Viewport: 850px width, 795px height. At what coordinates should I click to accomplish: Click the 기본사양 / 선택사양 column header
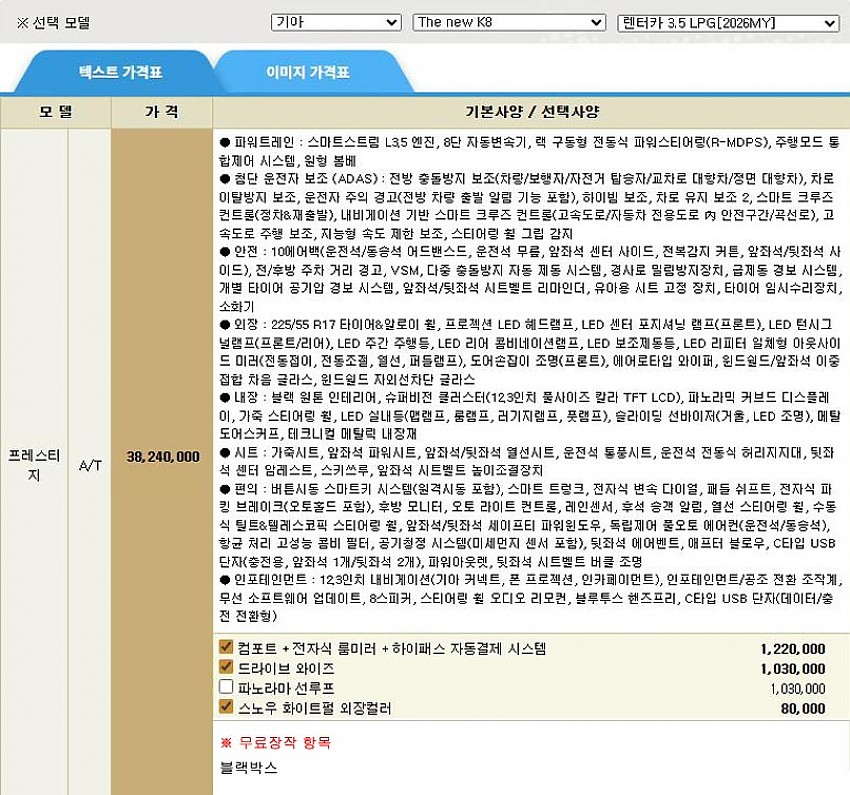pos(530,111)
